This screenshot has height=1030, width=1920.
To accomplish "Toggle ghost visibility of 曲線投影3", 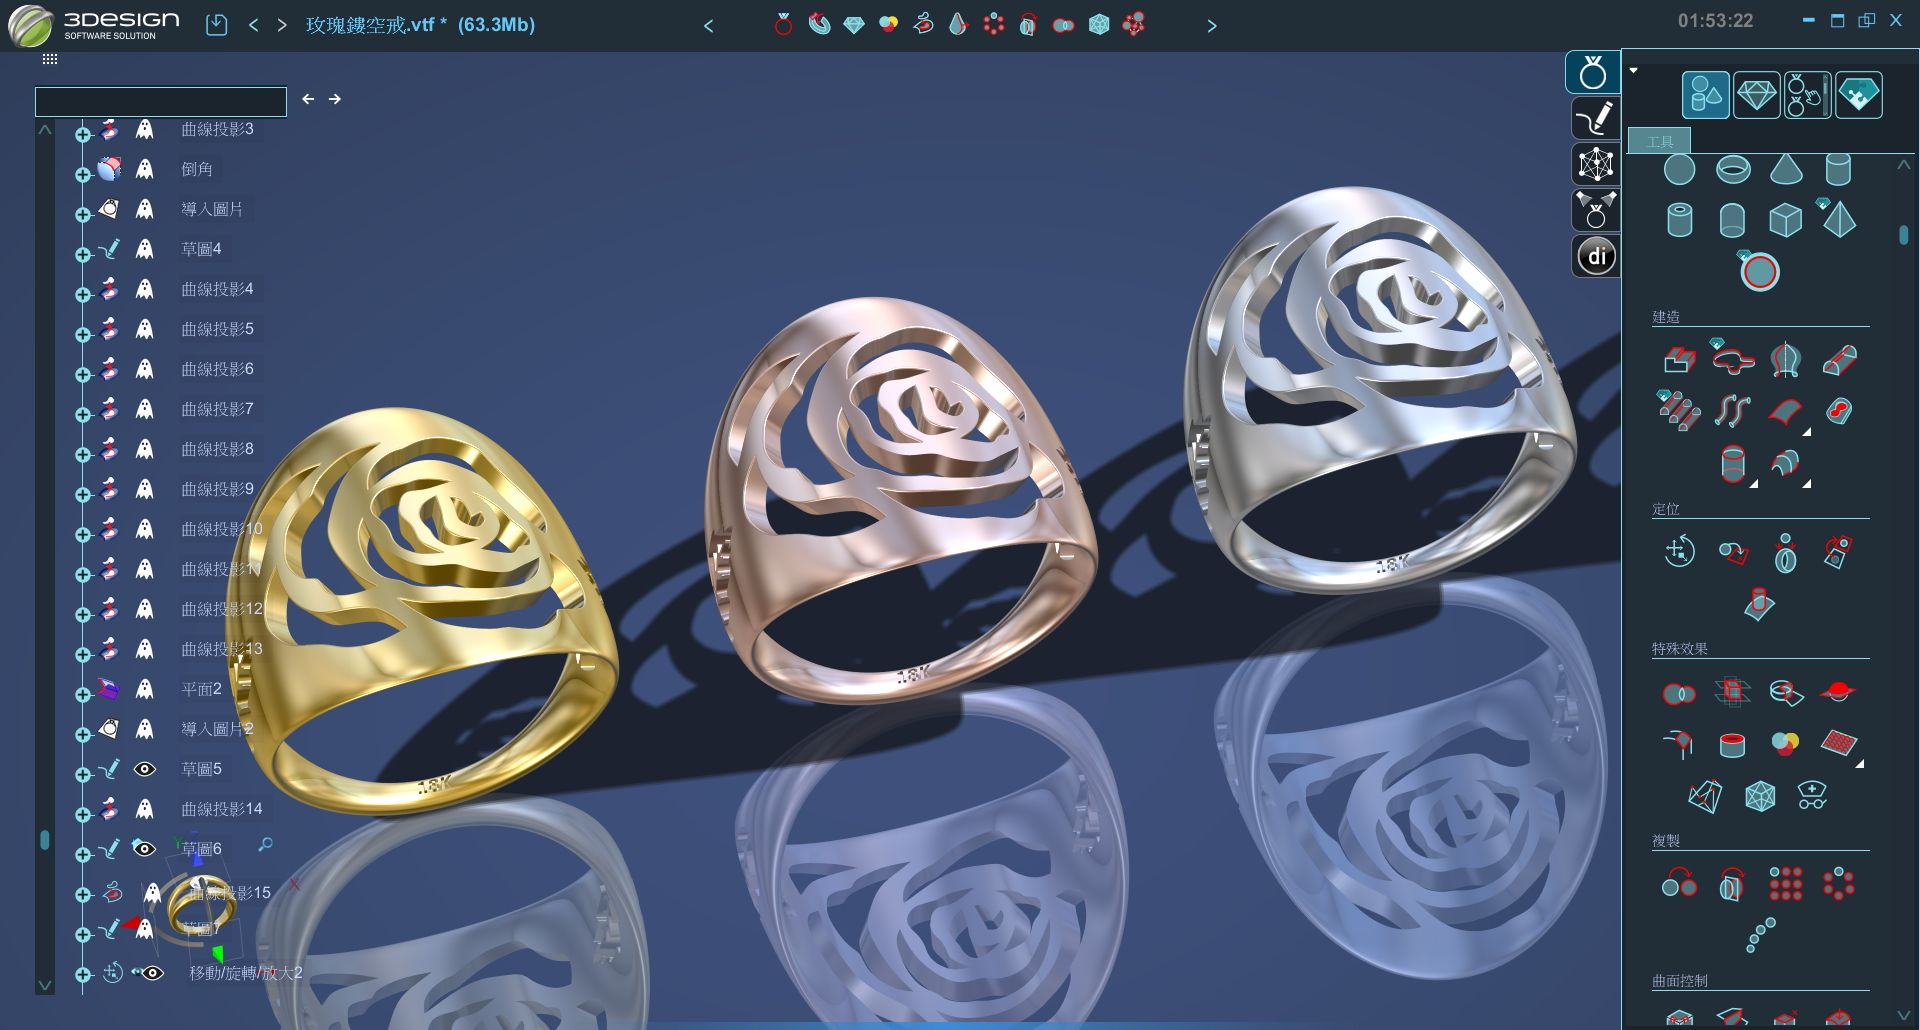I will coord(145,129).
